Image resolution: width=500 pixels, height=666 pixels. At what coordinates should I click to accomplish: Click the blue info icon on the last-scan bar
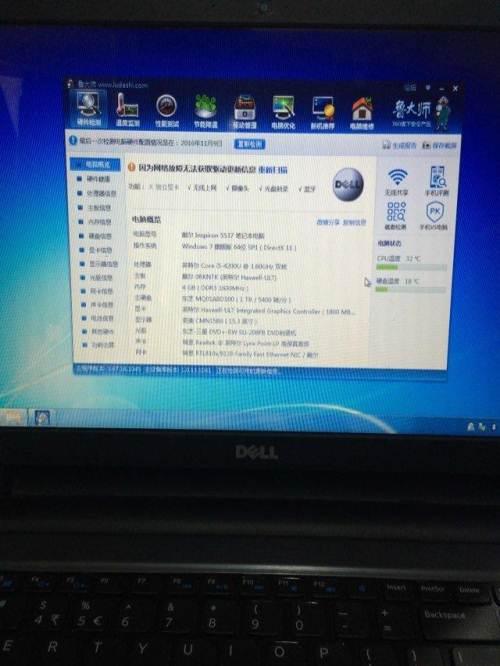click(73, 140)
